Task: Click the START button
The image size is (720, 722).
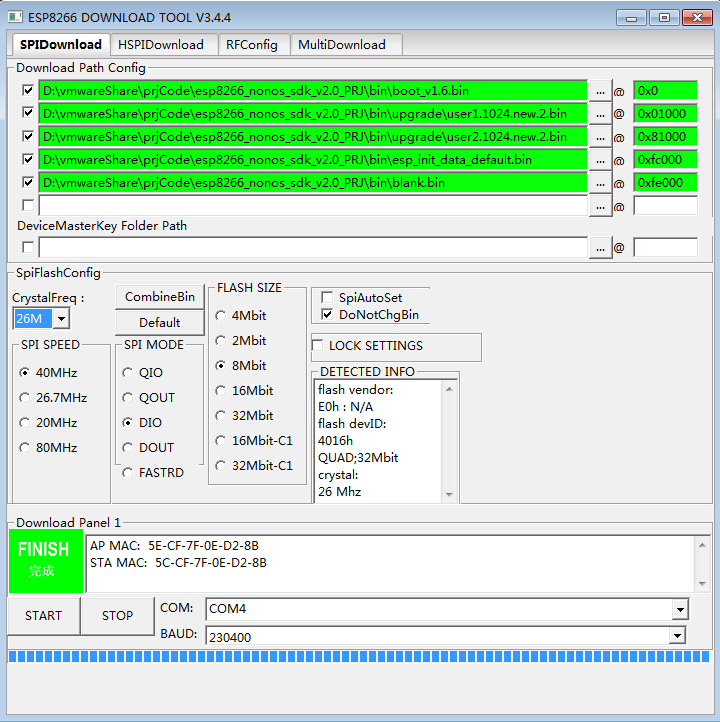Action: pyautogui.click(x=44, y=616)
